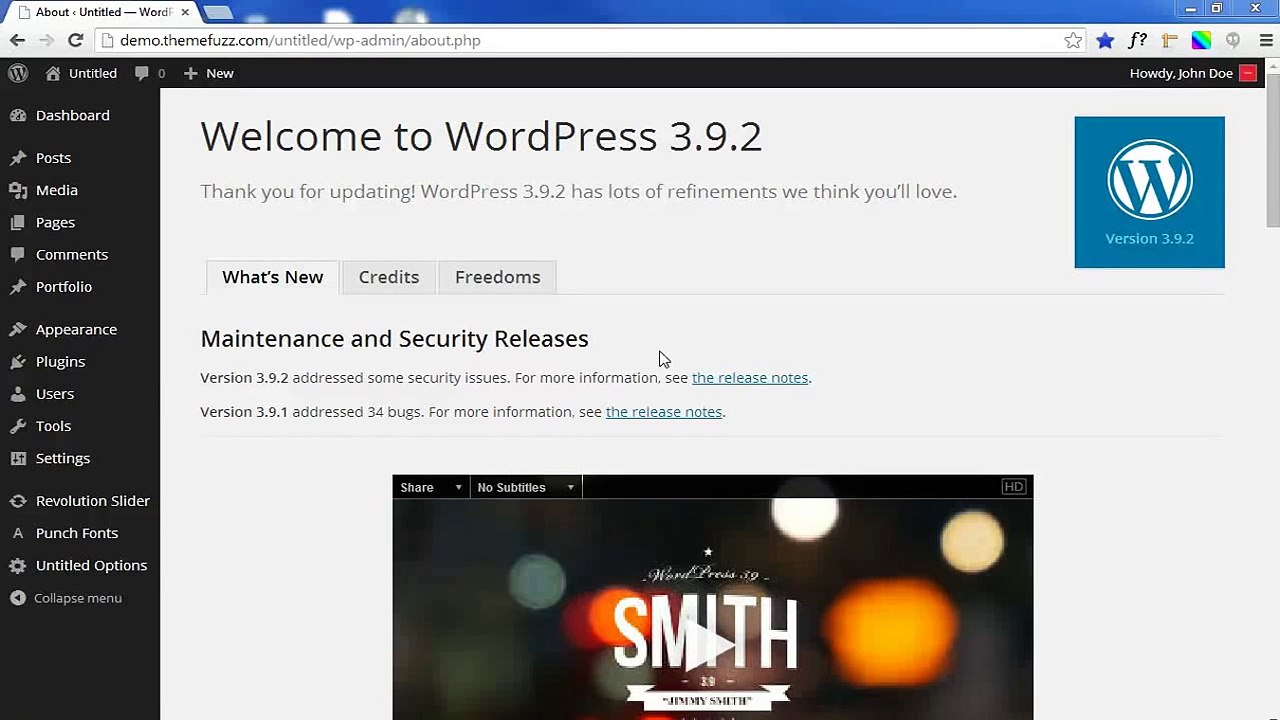
Task: Open a new browser tab
Action: pyautogui.click(x=218, y=12)
